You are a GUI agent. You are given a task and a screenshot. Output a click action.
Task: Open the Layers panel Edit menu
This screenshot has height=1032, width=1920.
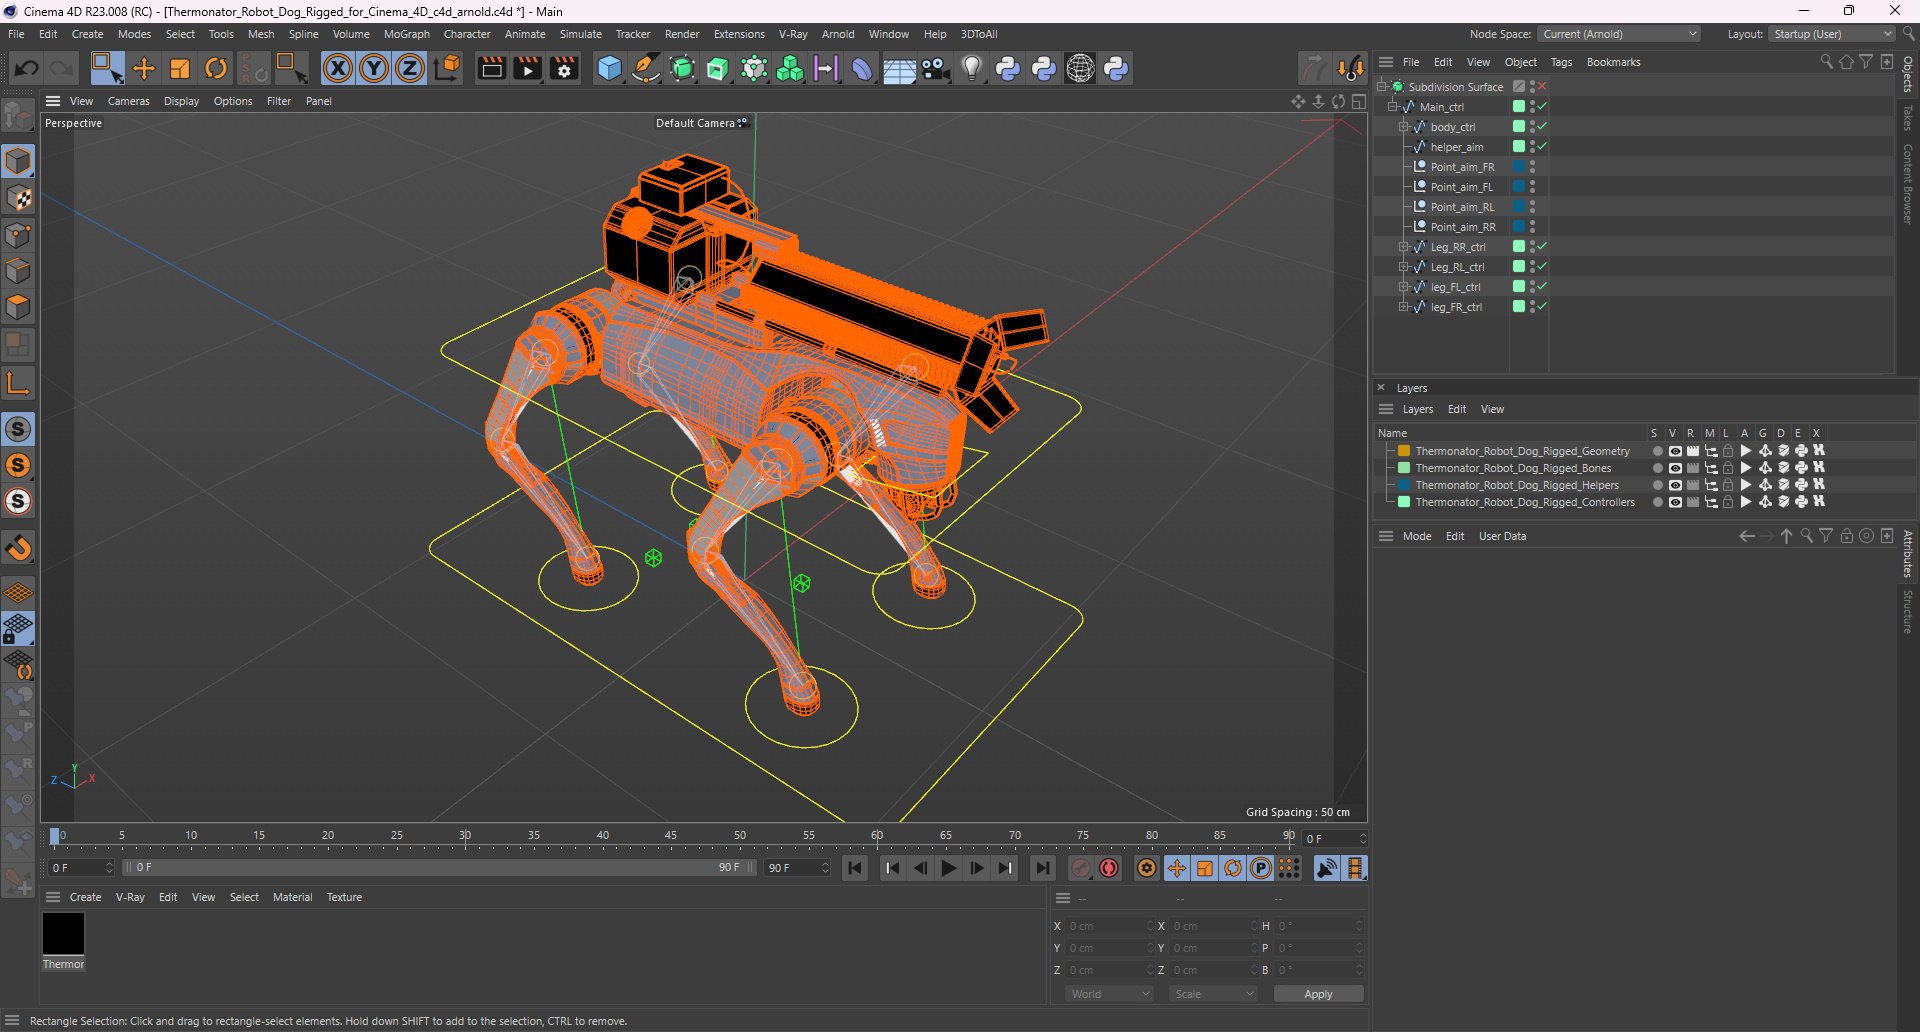[1457, 409]
